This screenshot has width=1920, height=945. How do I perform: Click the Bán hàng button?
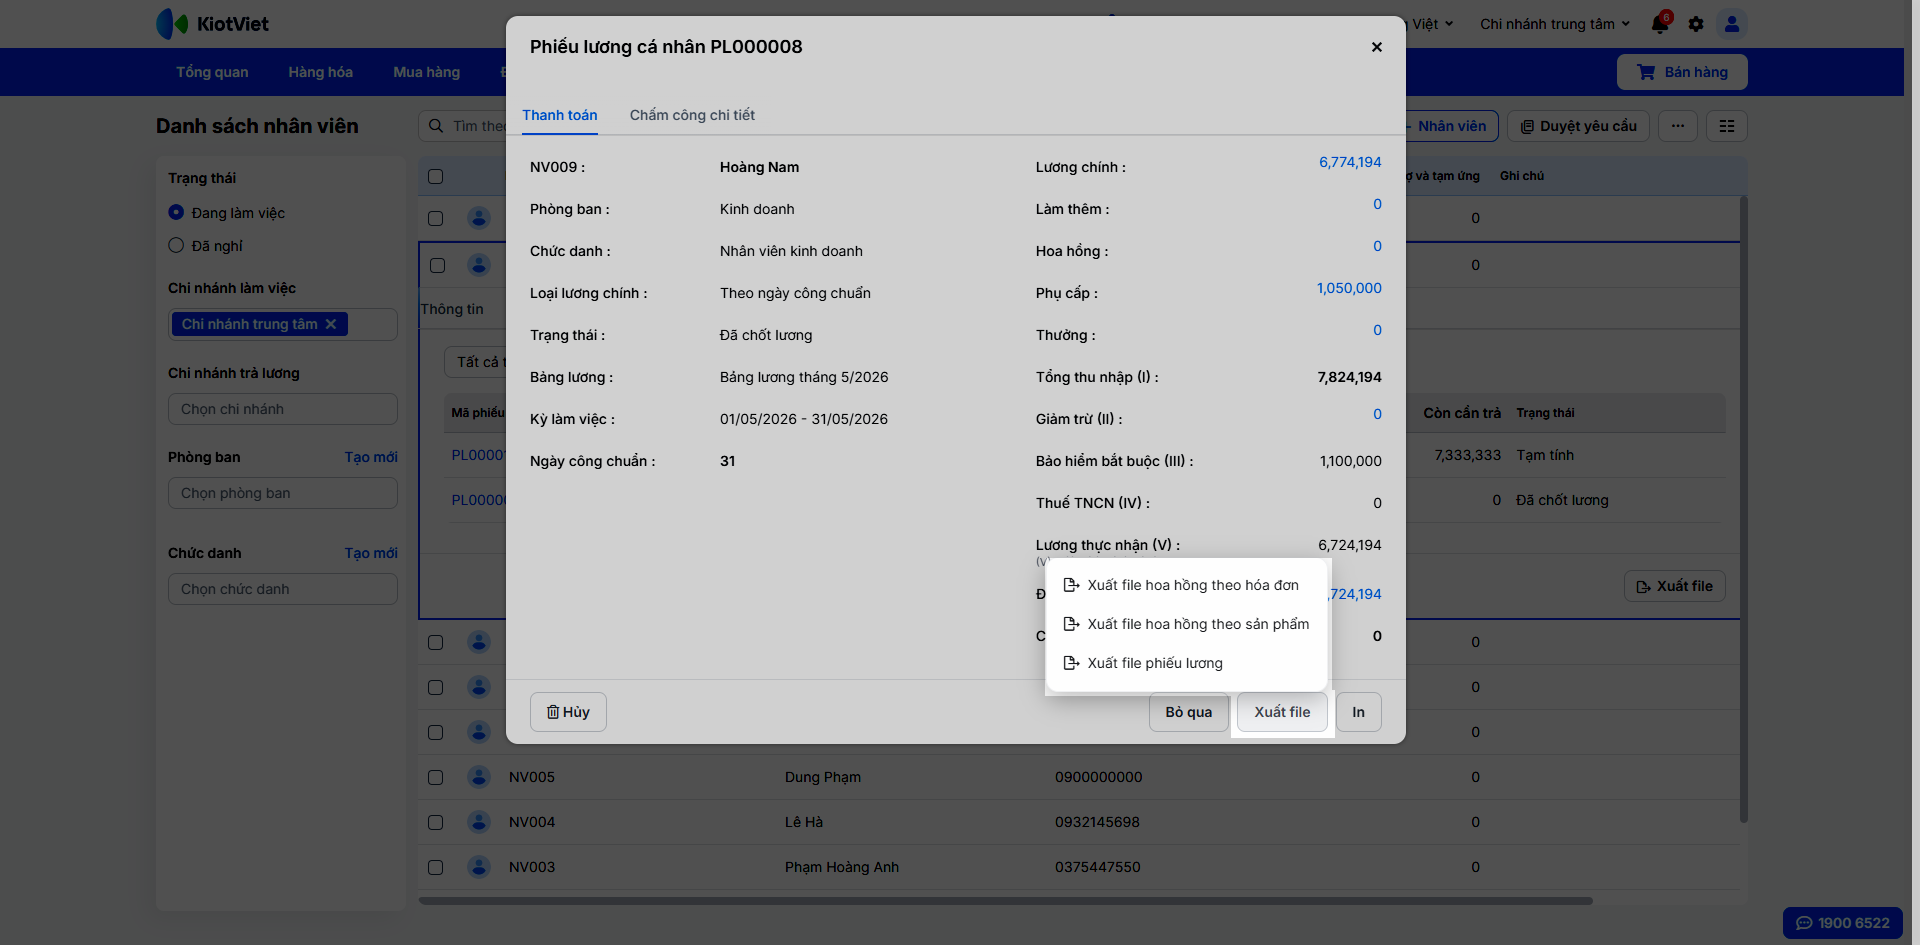[1682, 72]
